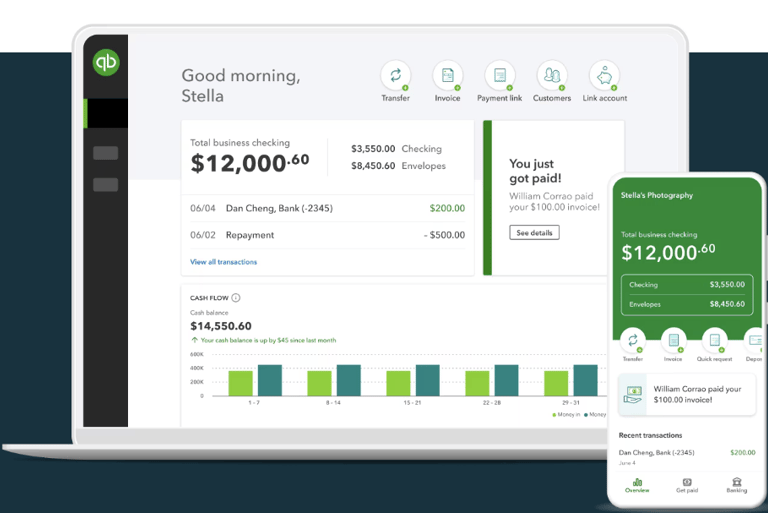768x513 pixels.
Task: Tap Transfer icon in phone app
Action: pos(633,340)
